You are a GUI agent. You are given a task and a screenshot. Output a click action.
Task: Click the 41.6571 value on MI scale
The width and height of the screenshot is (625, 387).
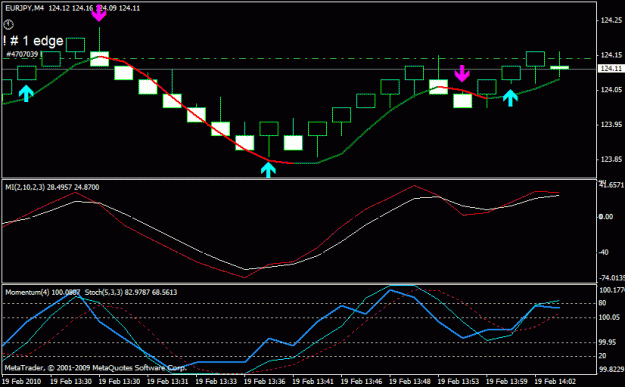pyautogui.click(x=611, y=185)
